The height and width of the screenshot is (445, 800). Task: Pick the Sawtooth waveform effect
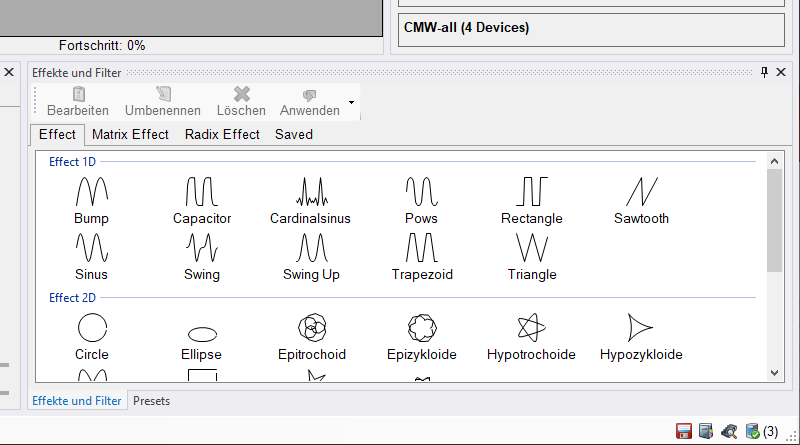pyautogui.click(x=641, y=191)
